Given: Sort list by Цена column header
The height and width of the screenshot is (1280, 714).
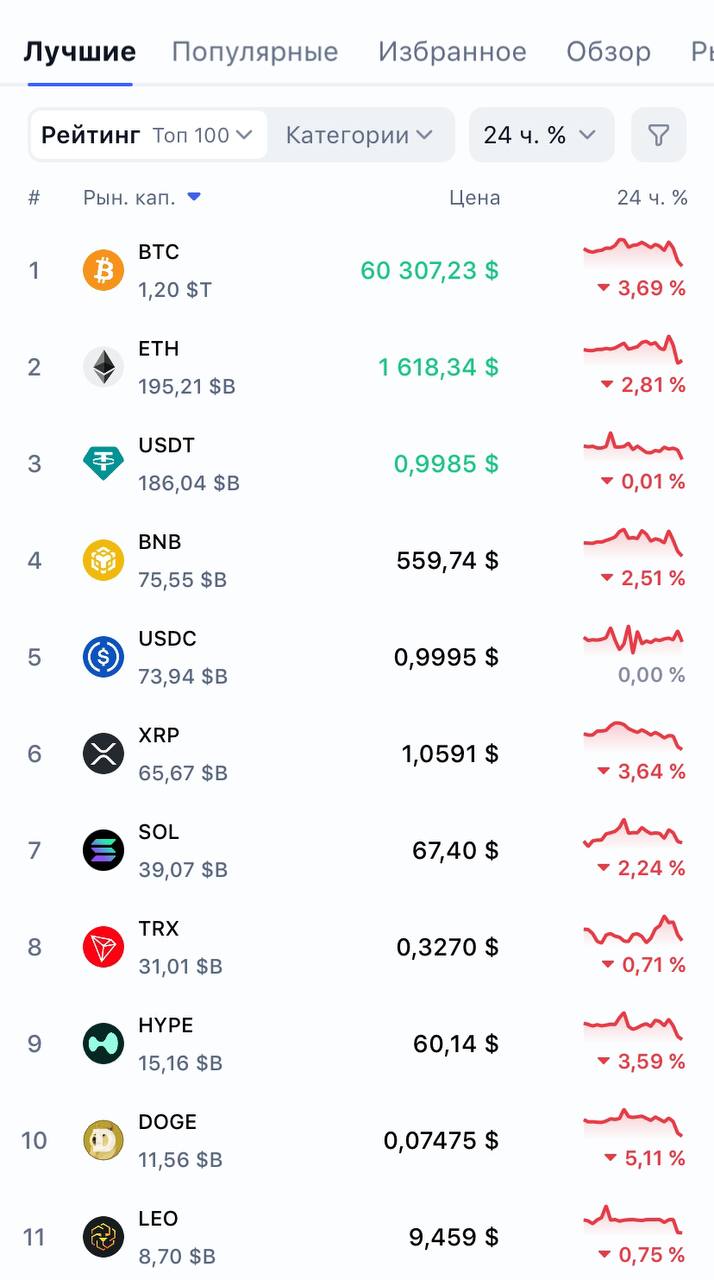Looking at the screenshot, I should (474, 198).
